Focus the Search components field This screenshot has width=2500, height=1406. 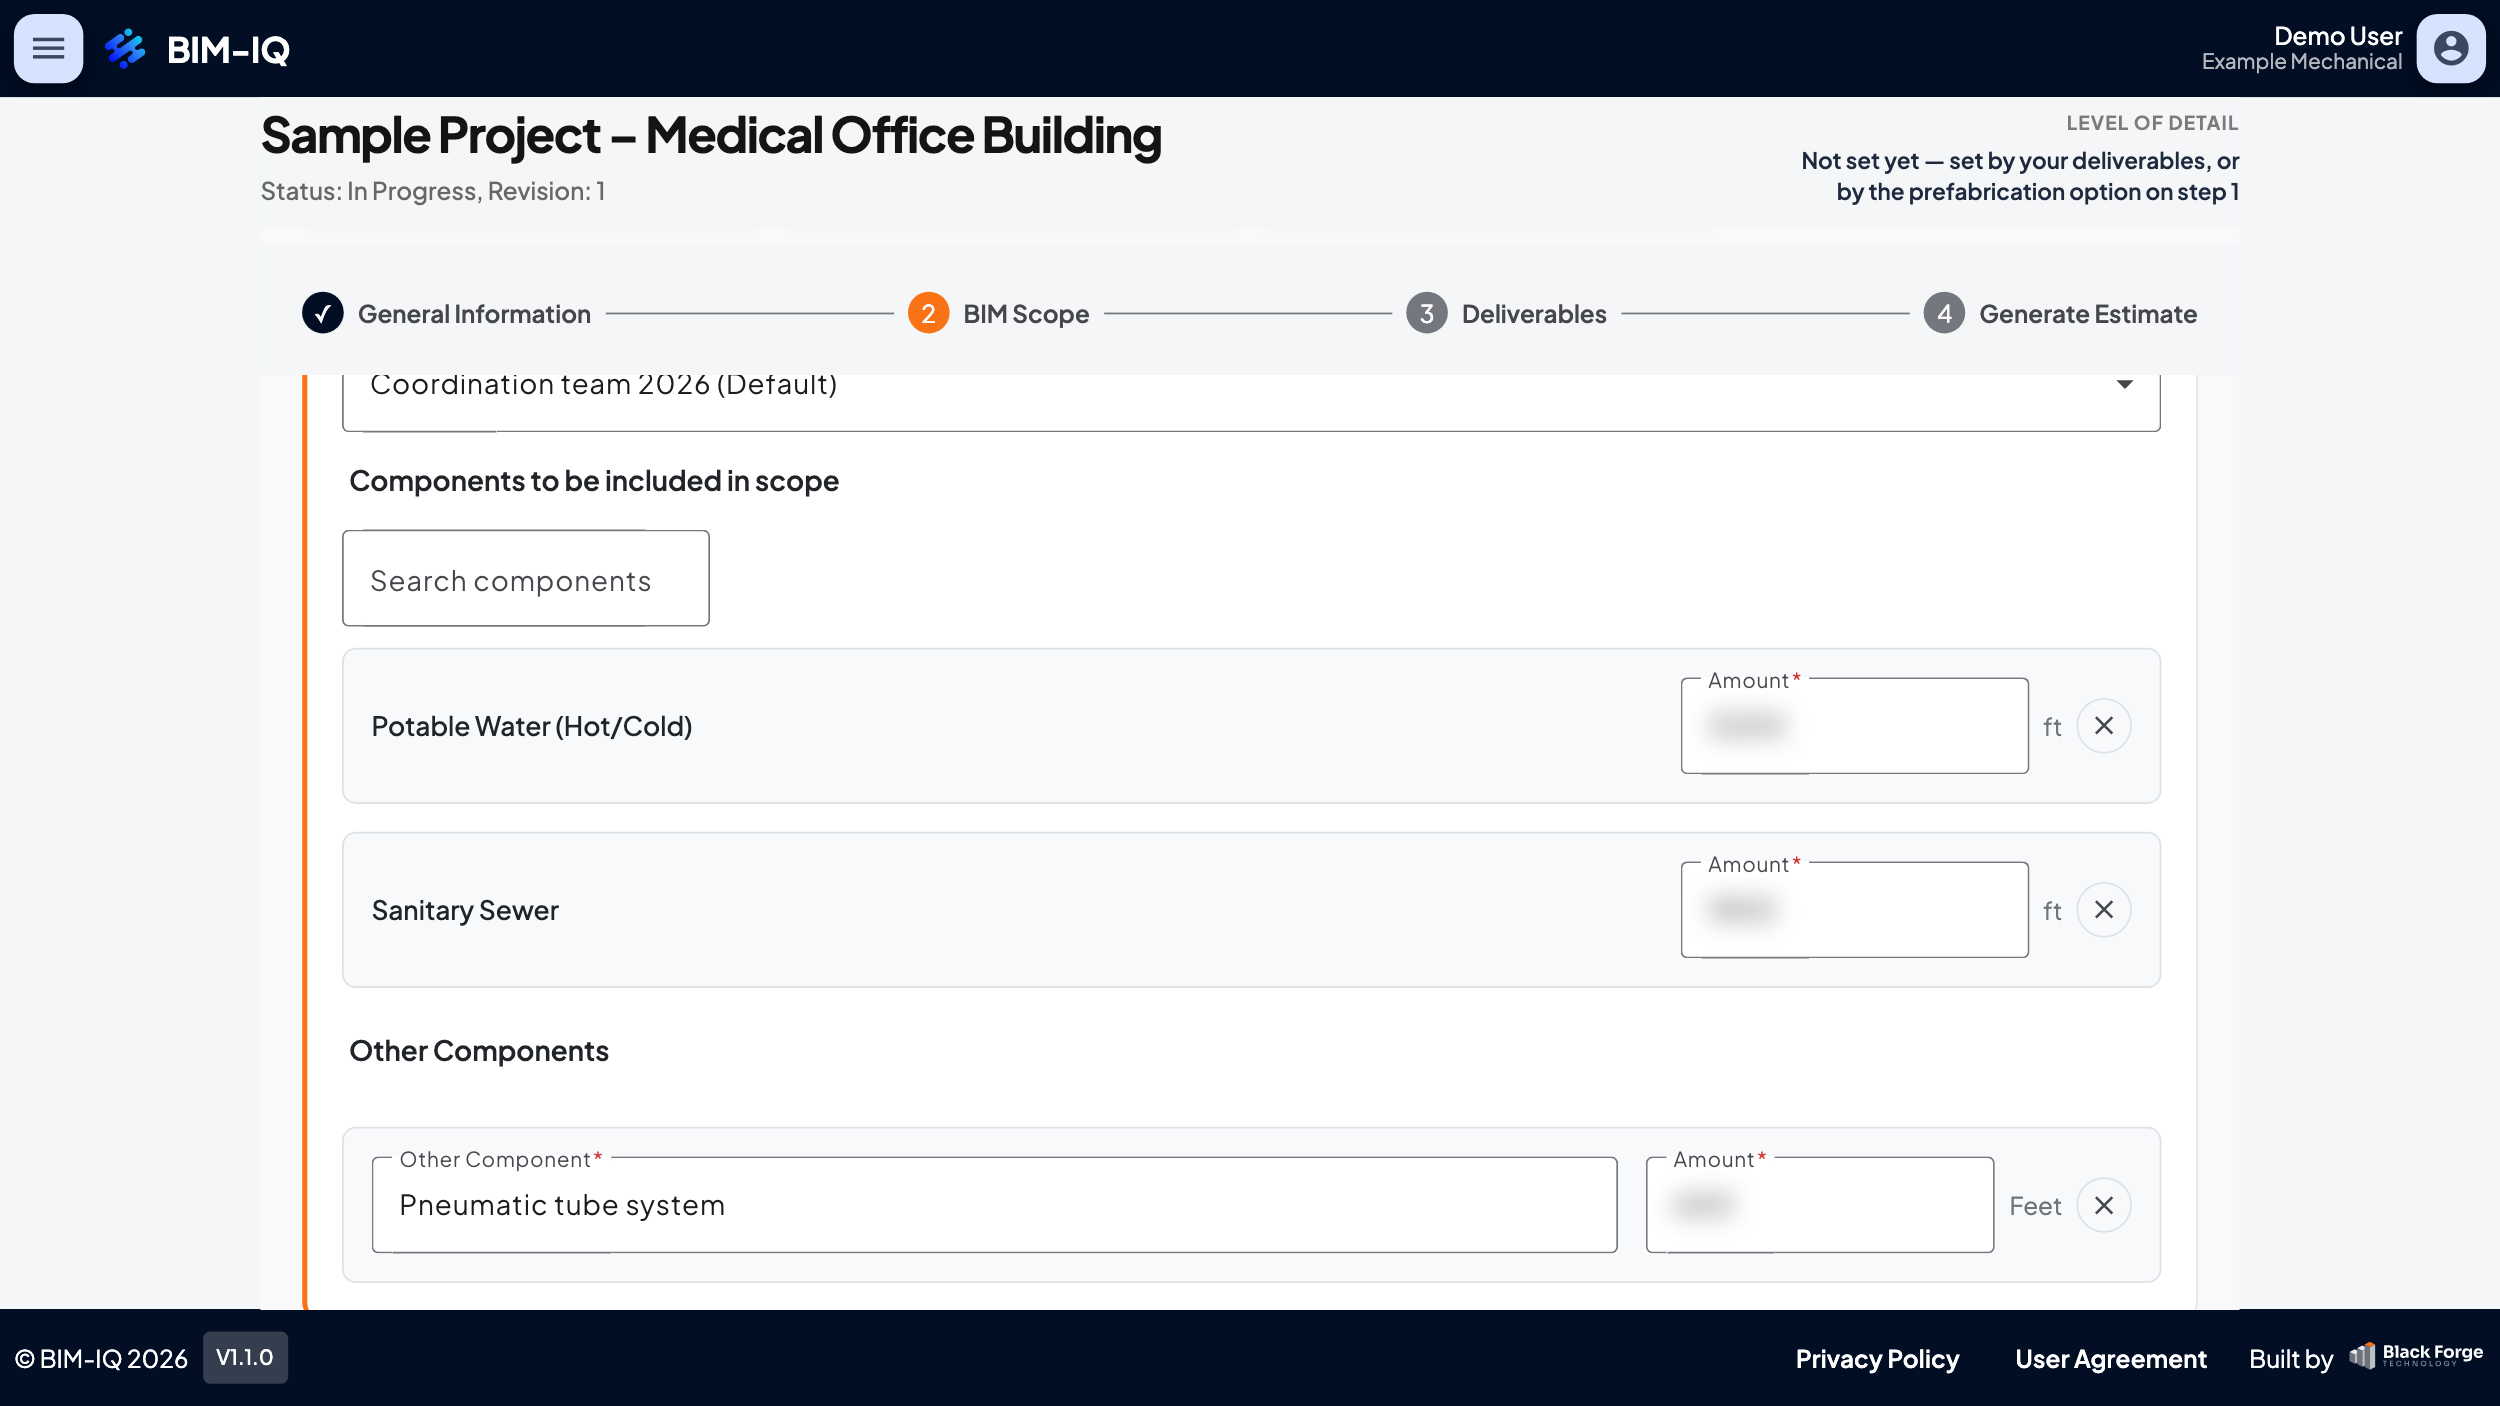click(x=526, y=579)
